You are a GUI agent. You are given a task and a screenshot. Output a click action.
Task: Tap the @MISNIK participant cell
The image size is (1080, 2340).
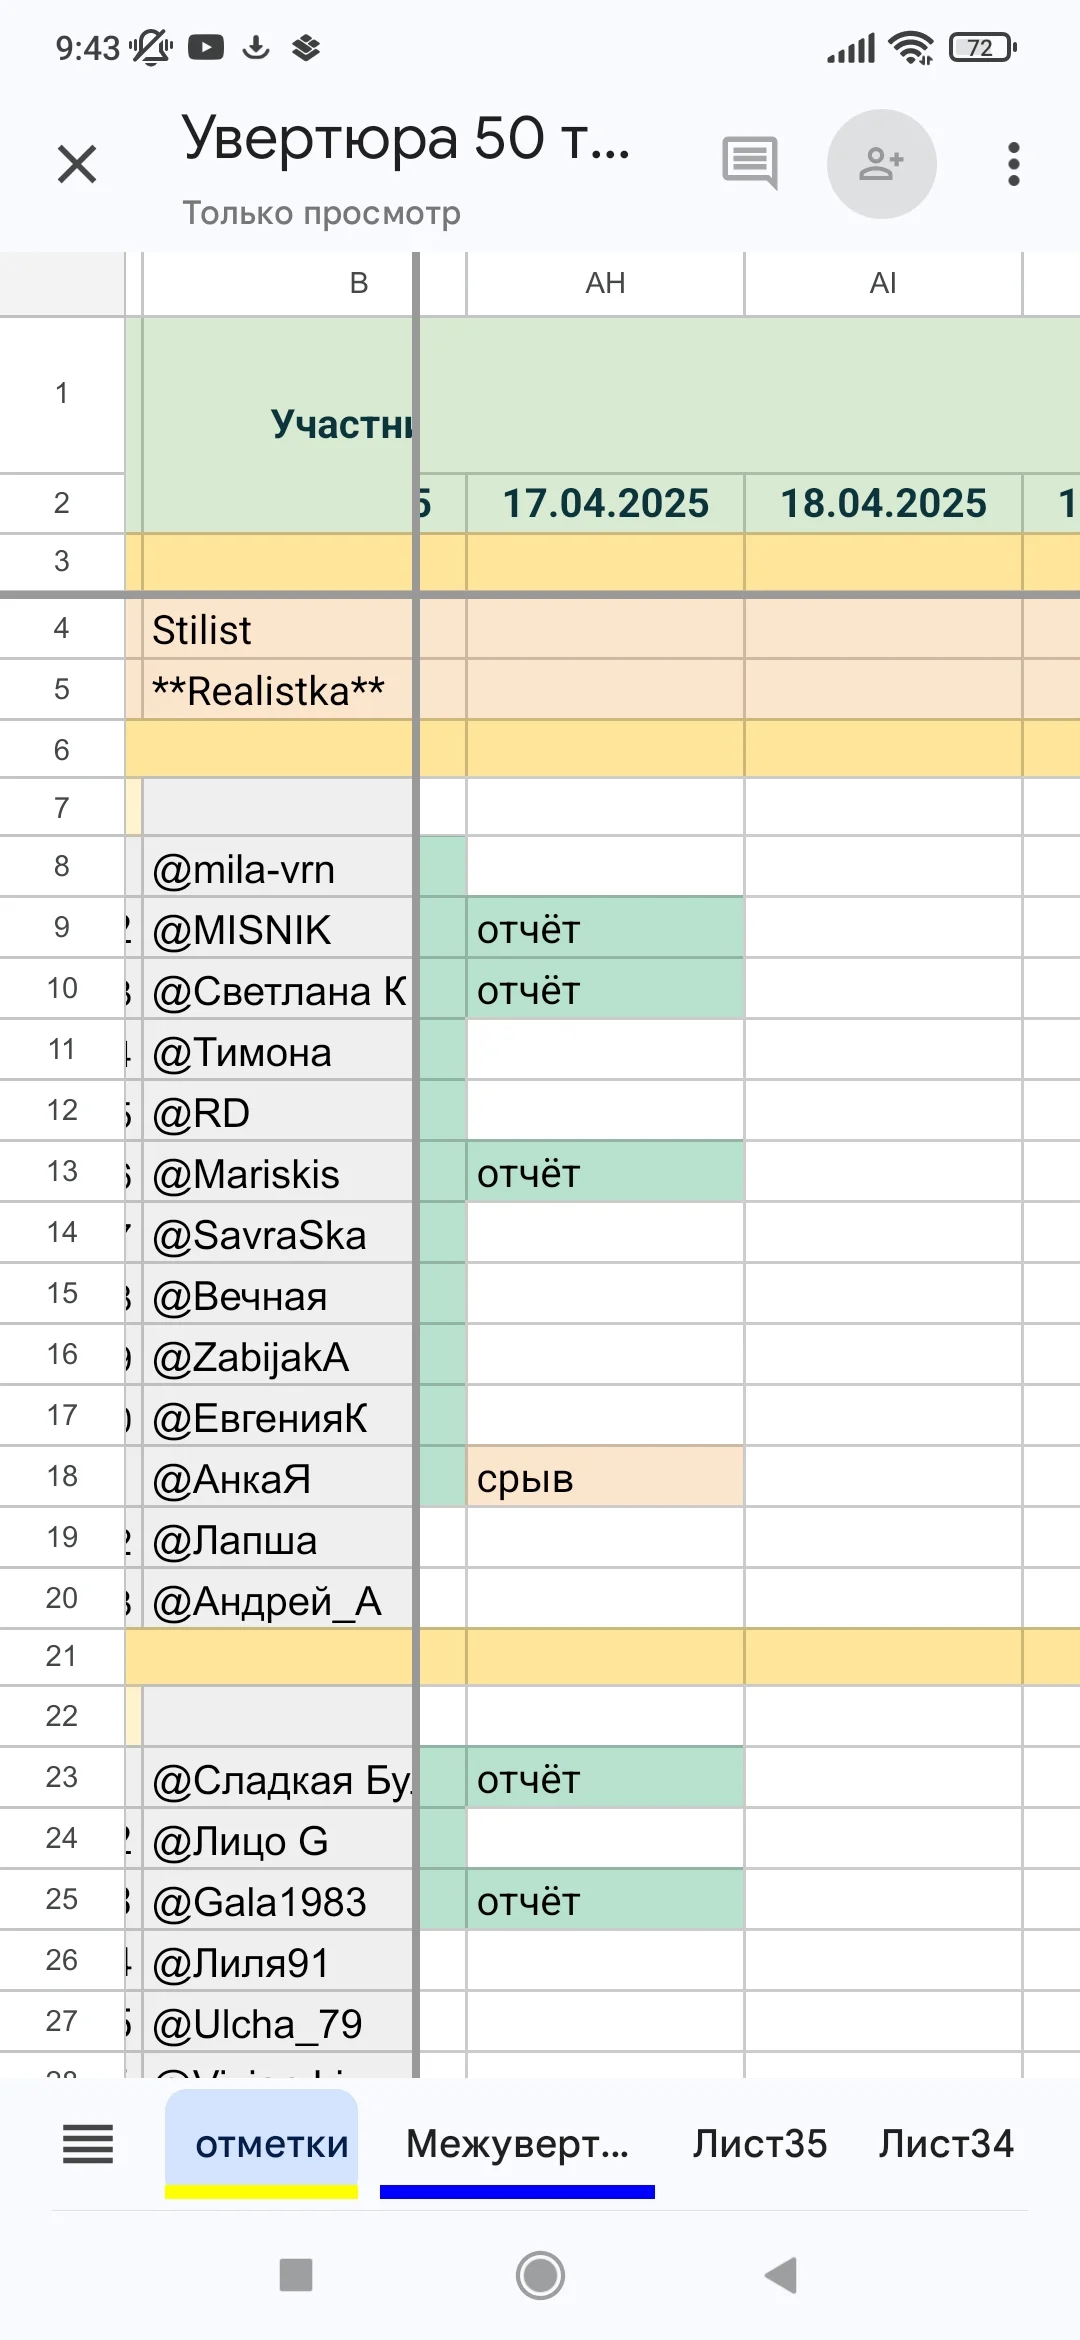pos(277,930)
